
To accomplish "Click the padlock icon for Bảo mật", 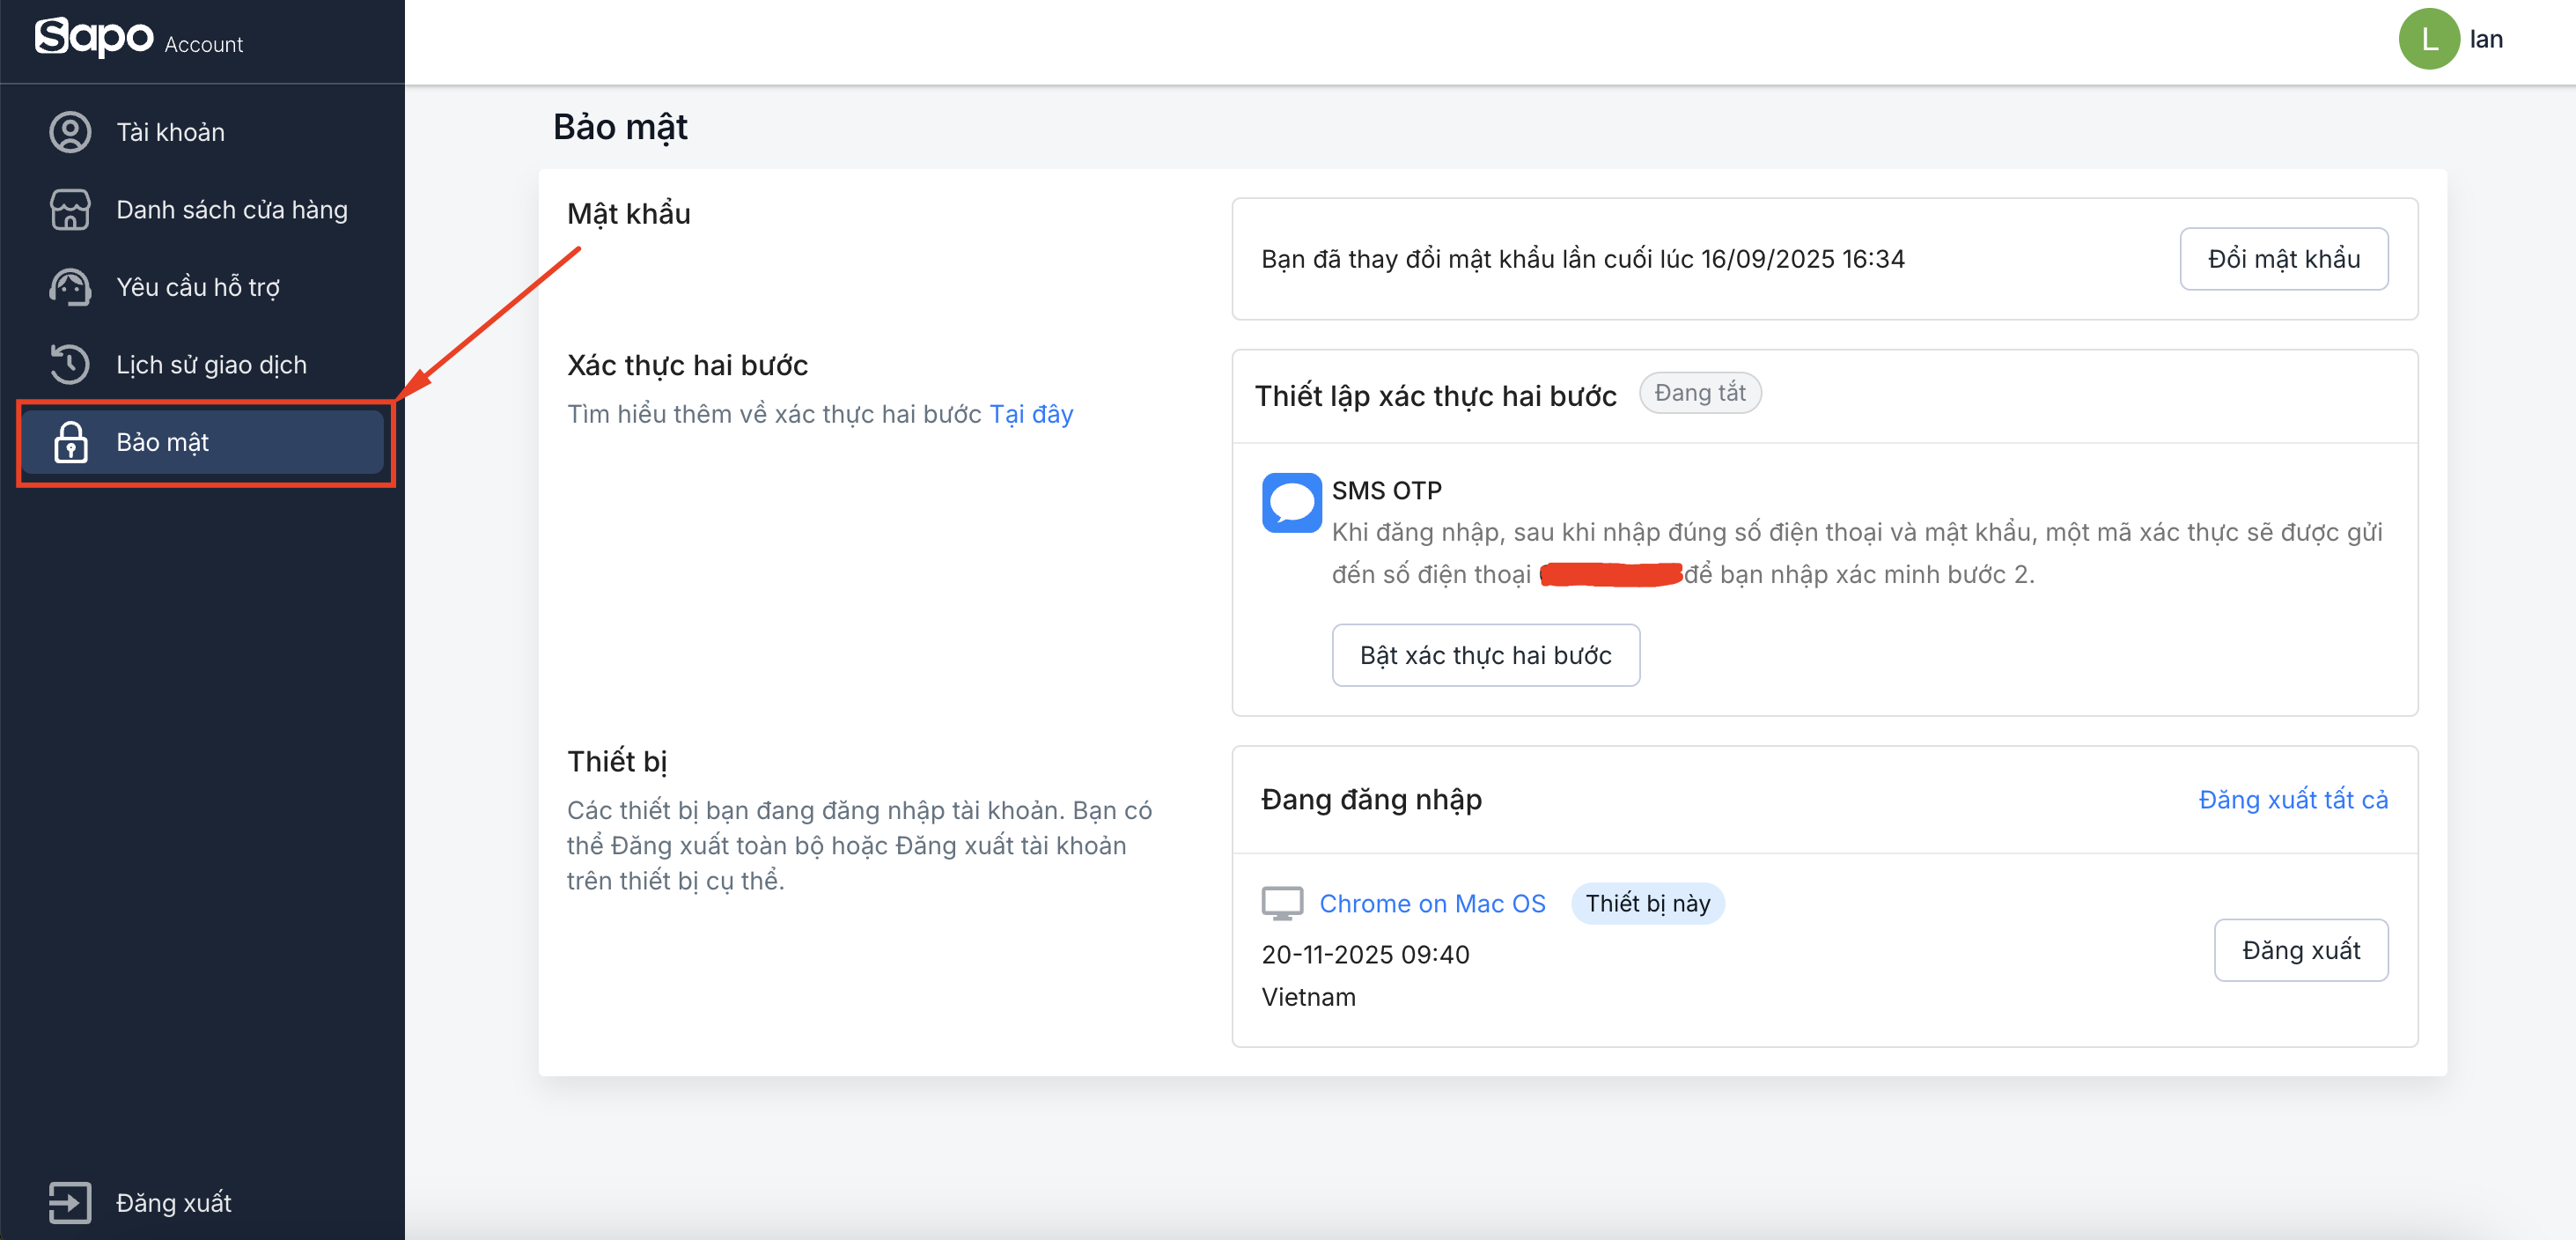I will [x=70, y=442].
